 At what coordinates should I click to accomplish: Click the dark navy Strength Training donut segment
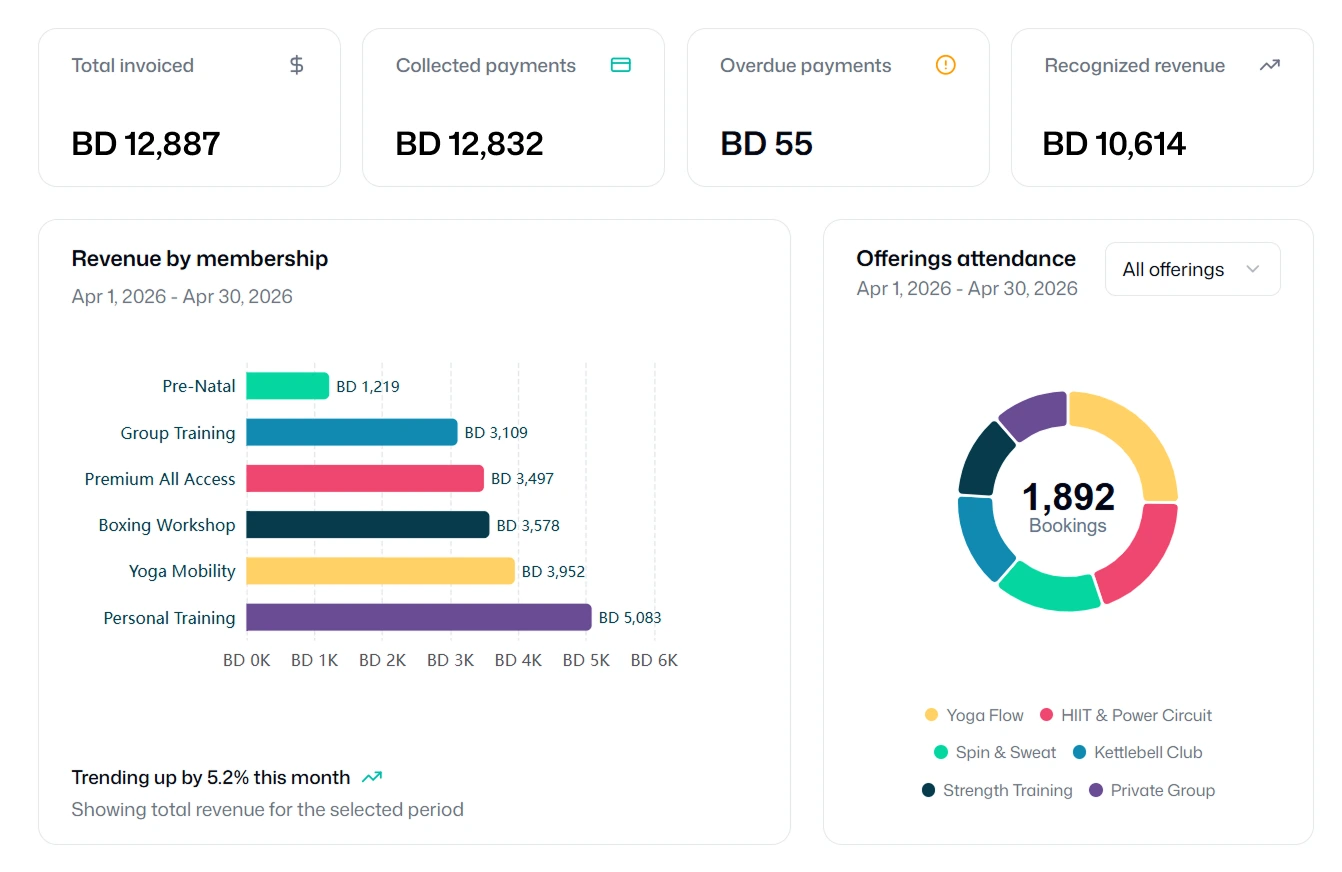985,459
